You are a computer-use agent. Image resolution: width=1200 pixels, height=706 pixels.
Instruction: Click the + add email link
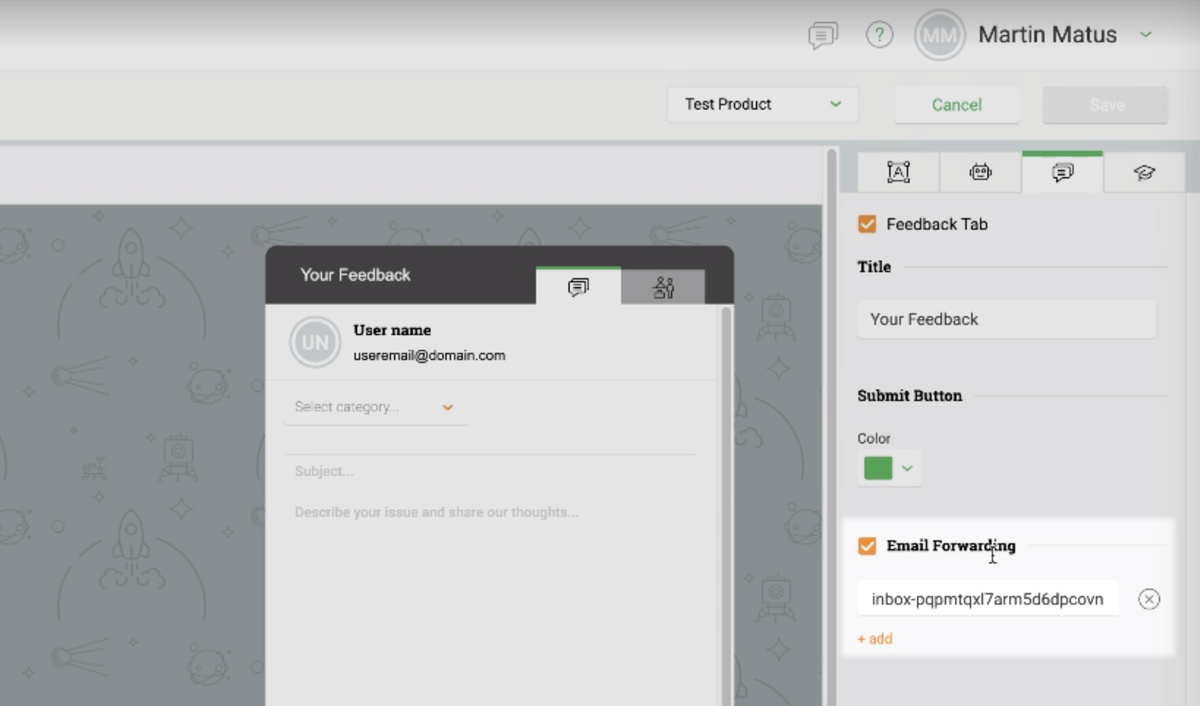[x=875, y=639]
